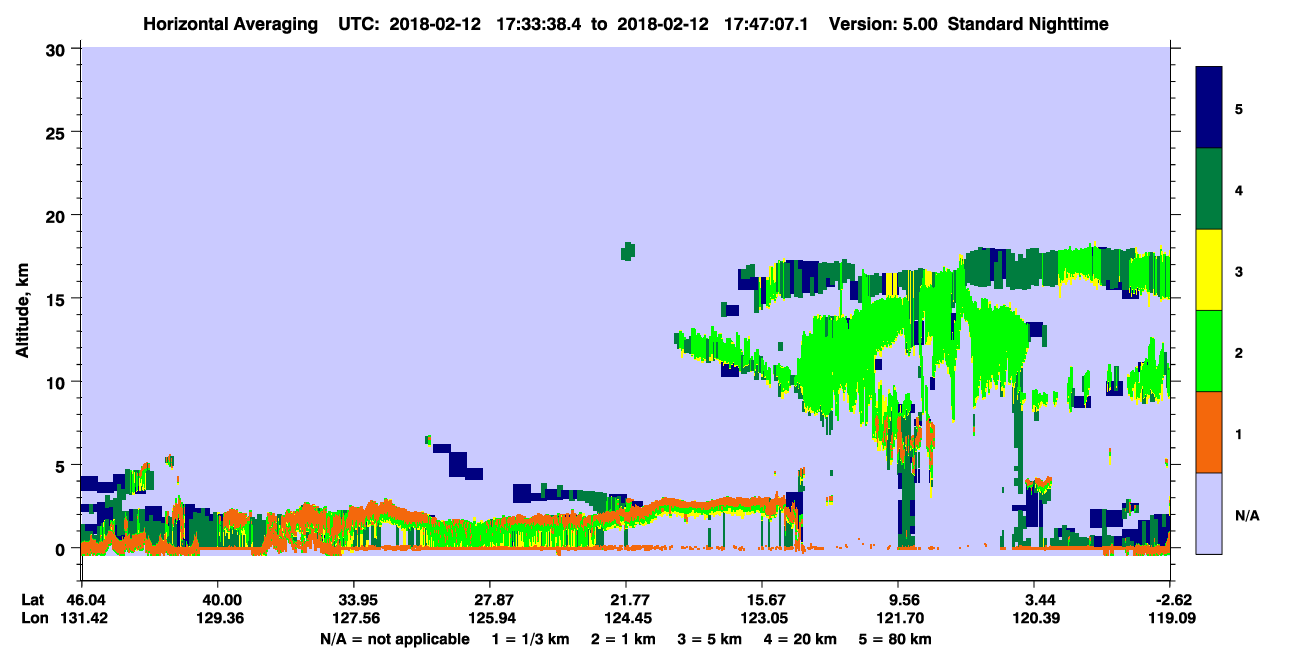Click the longitude value '123.05'
The width and height of the screenshot is (1300, 667).
tap(762, 617)
